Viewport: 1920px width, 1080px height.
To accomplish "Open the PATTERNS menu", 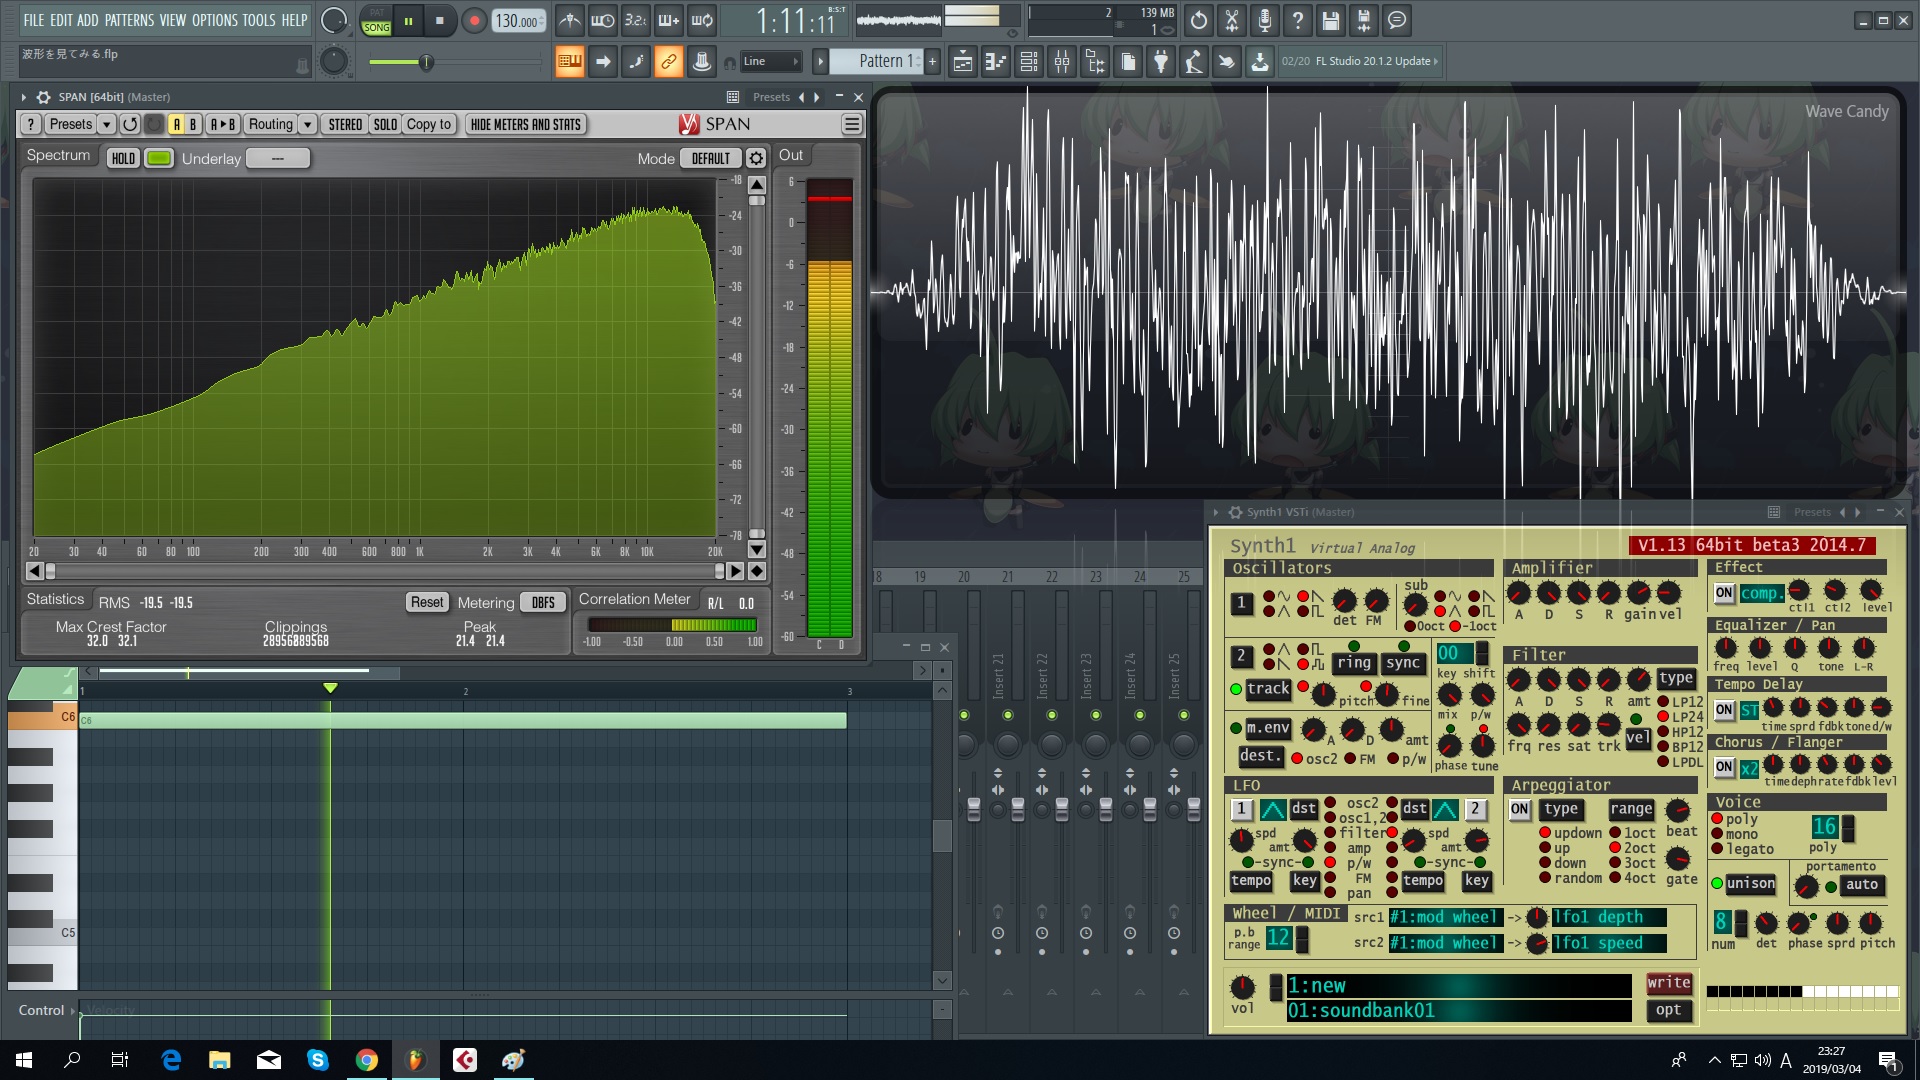I will pyautogui.click(x=129, y=20).
